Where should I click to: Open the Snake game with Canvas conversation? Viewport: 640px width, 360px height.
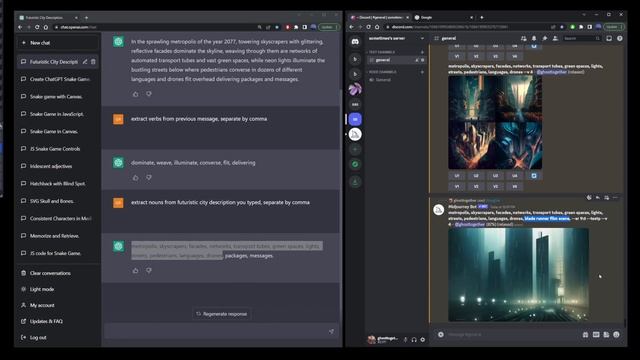[58, 97]
